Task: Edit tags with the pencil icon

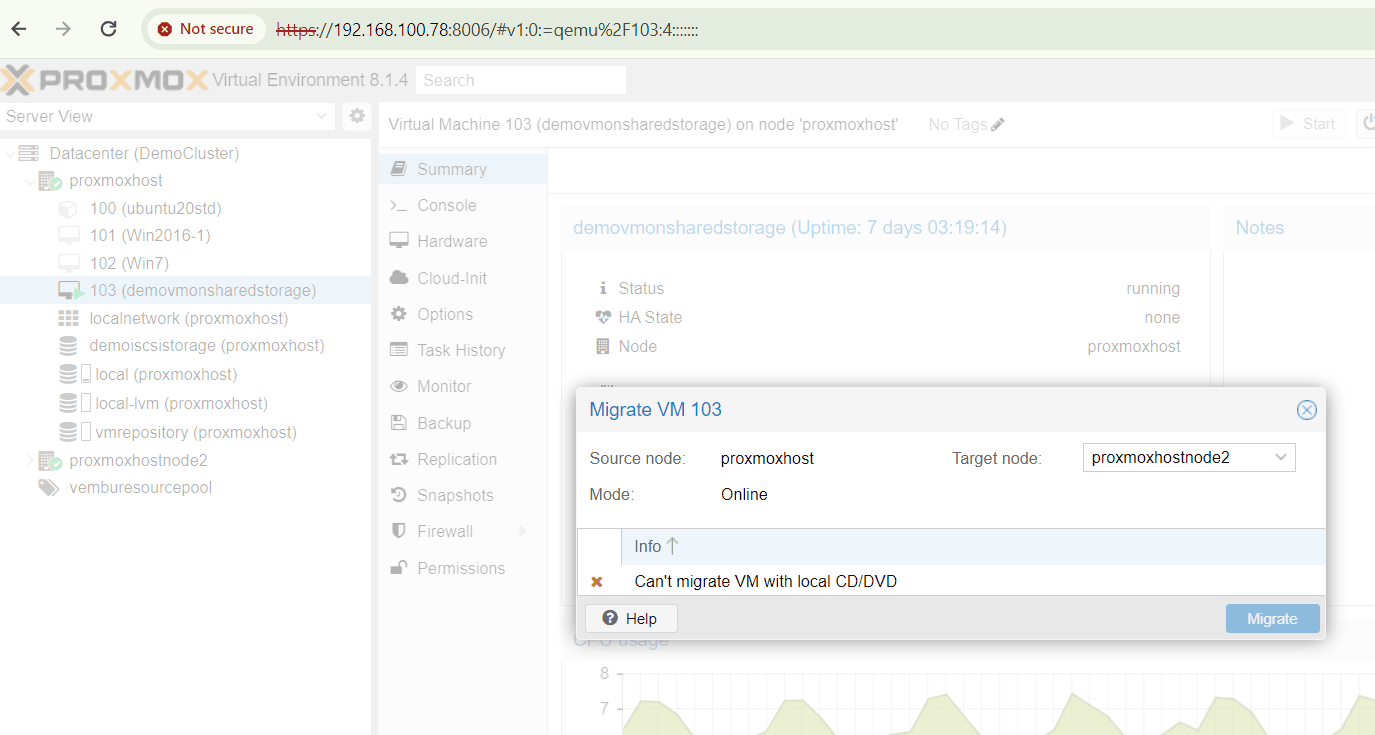Action: [998, 124]
